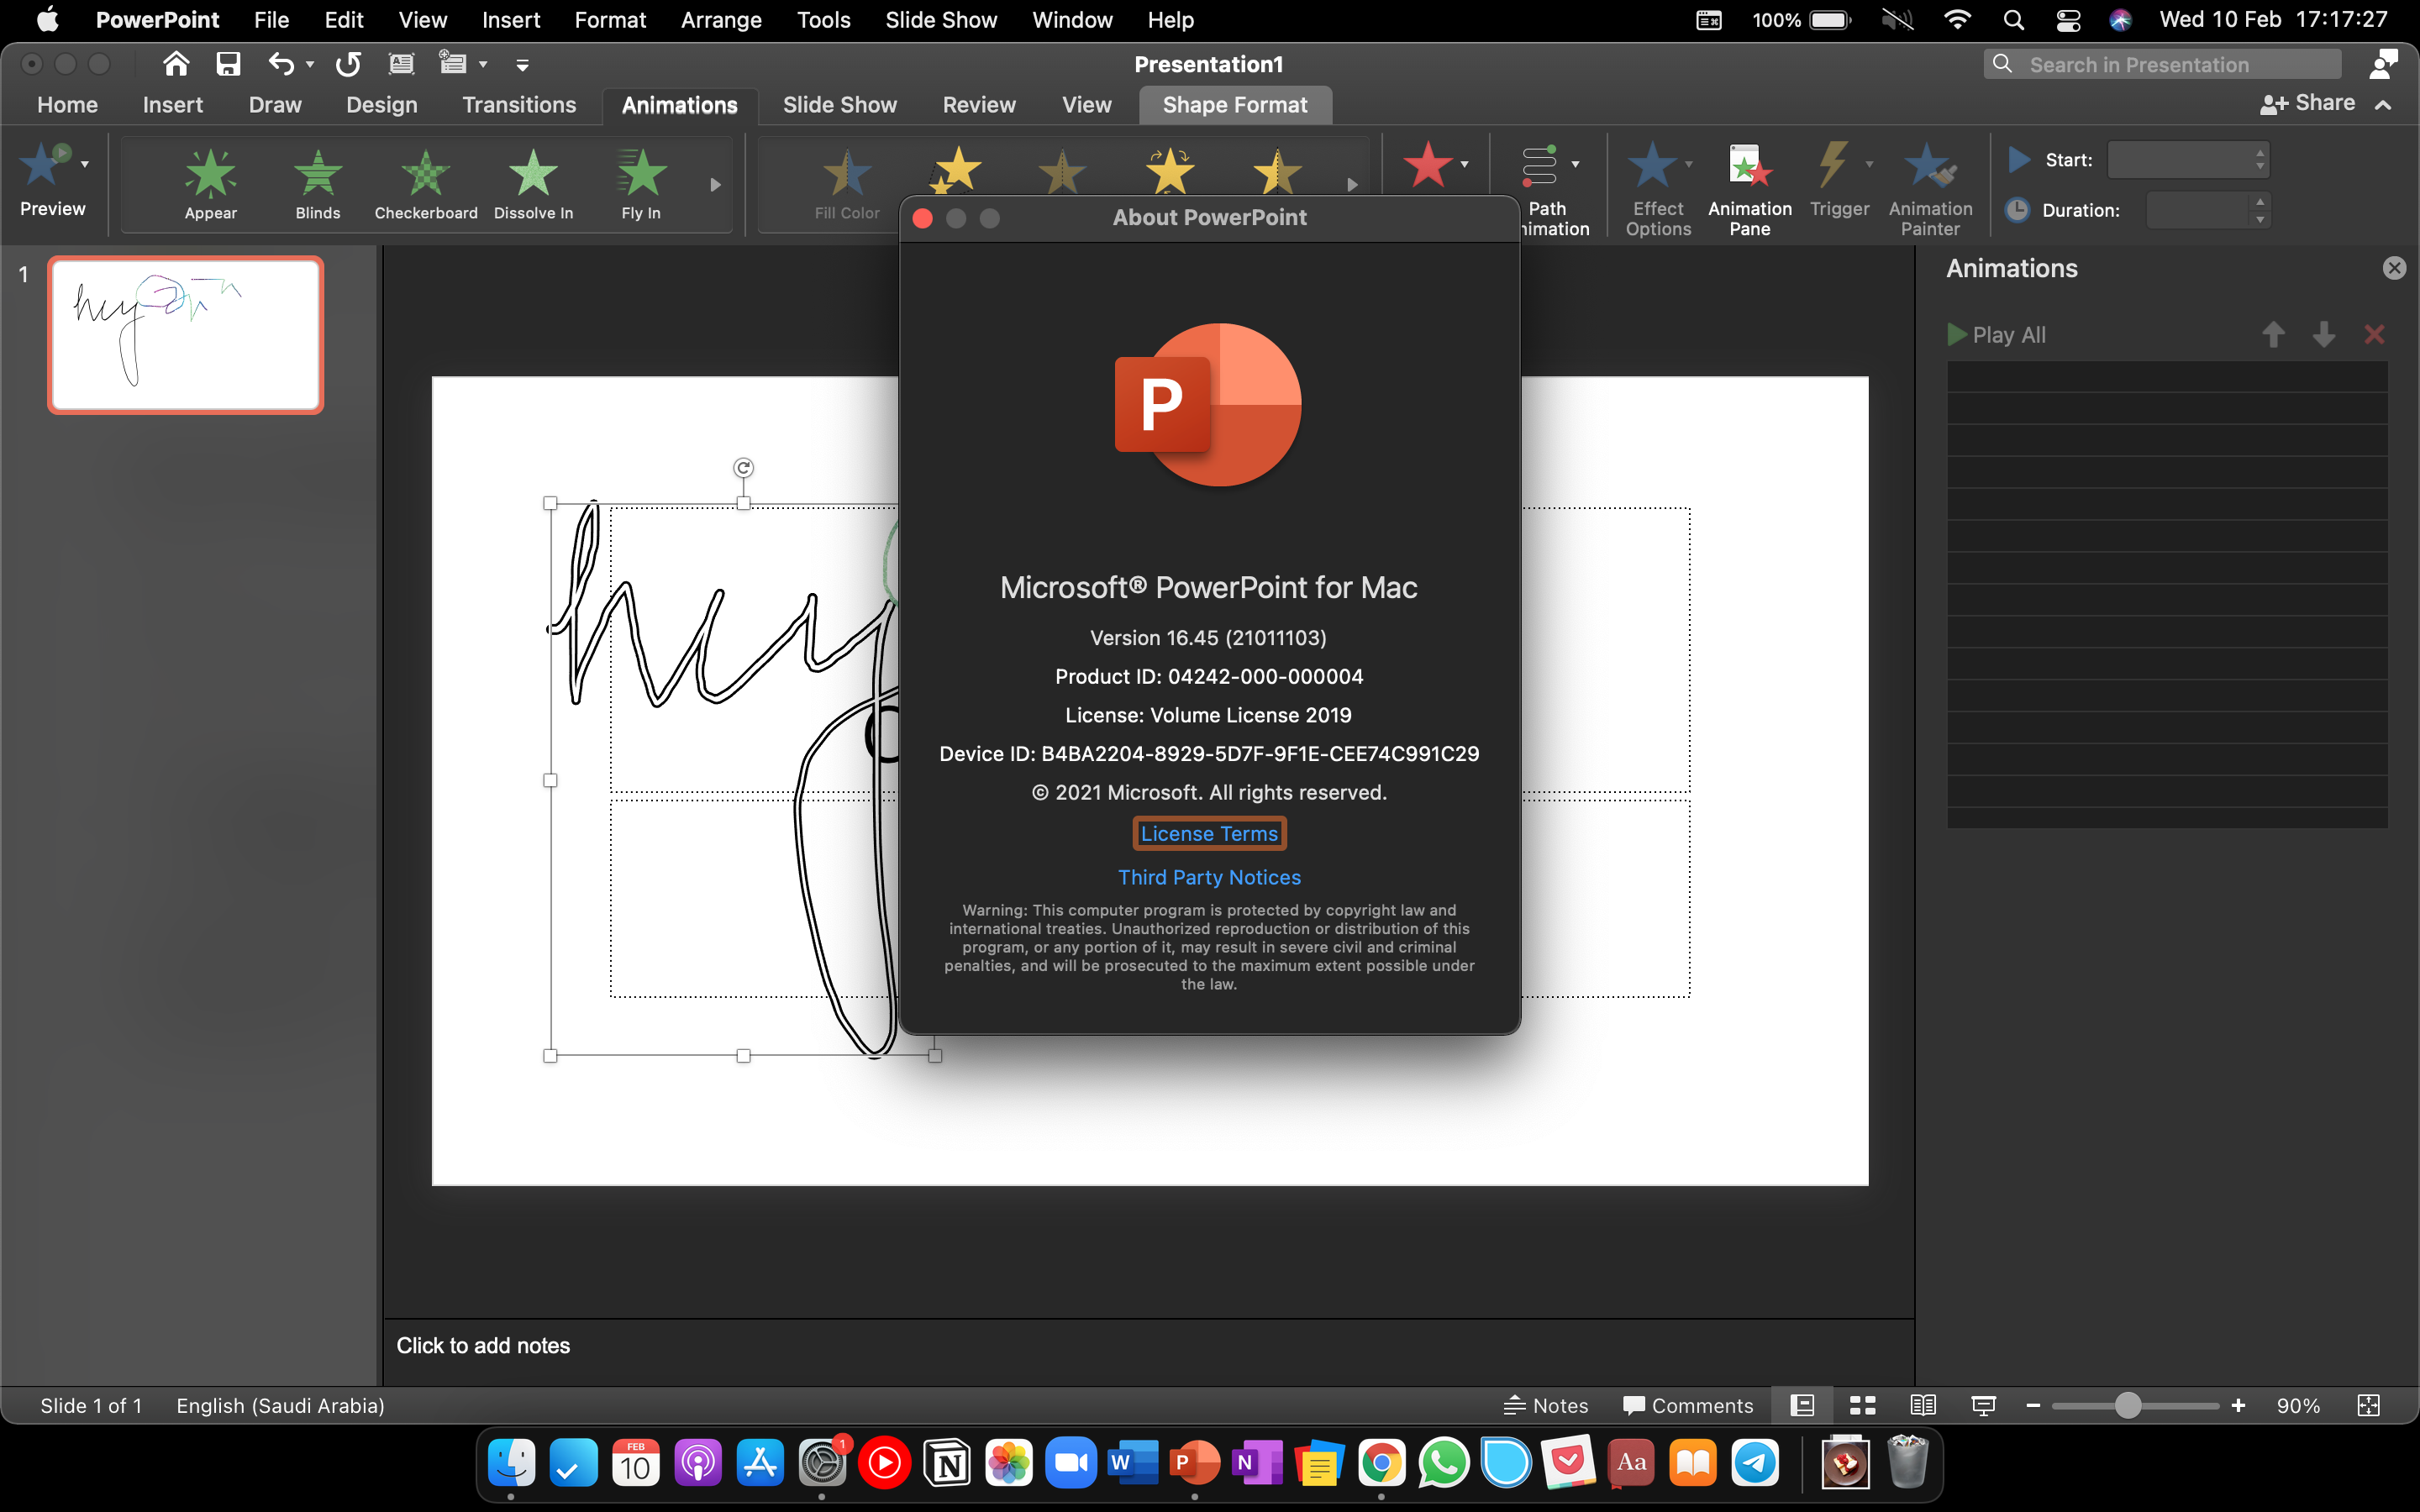This screenshot has width=2420, height=1512.
Task: Switch to the Transitions tab
Action: pyautogui.click(x=519, y=105)
